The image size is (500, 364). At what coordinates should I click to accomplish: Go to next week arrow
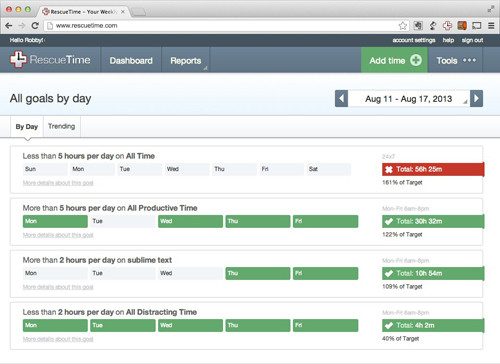(476, 98)
